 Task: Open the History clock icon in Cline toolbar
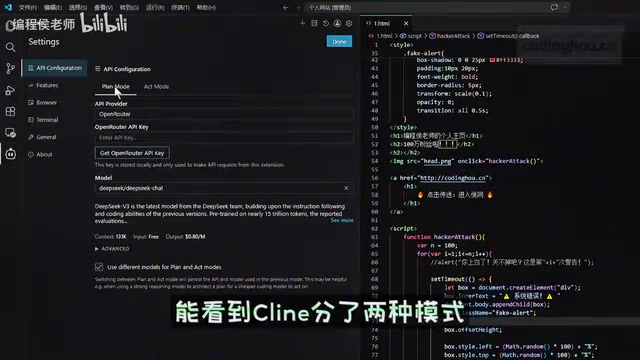pyautogui.click(x=326, y=23)
